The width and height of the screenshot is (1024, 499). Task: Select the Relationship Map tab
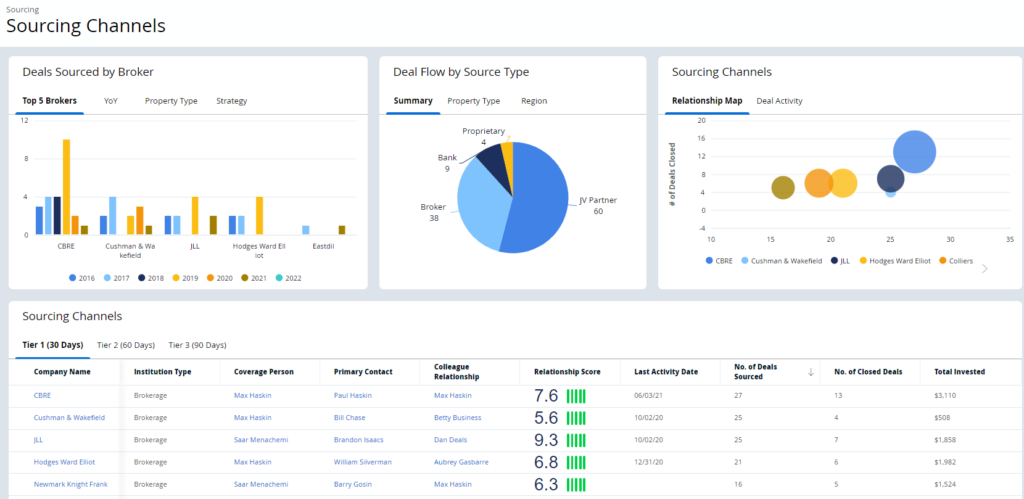(x=707, y=101)
